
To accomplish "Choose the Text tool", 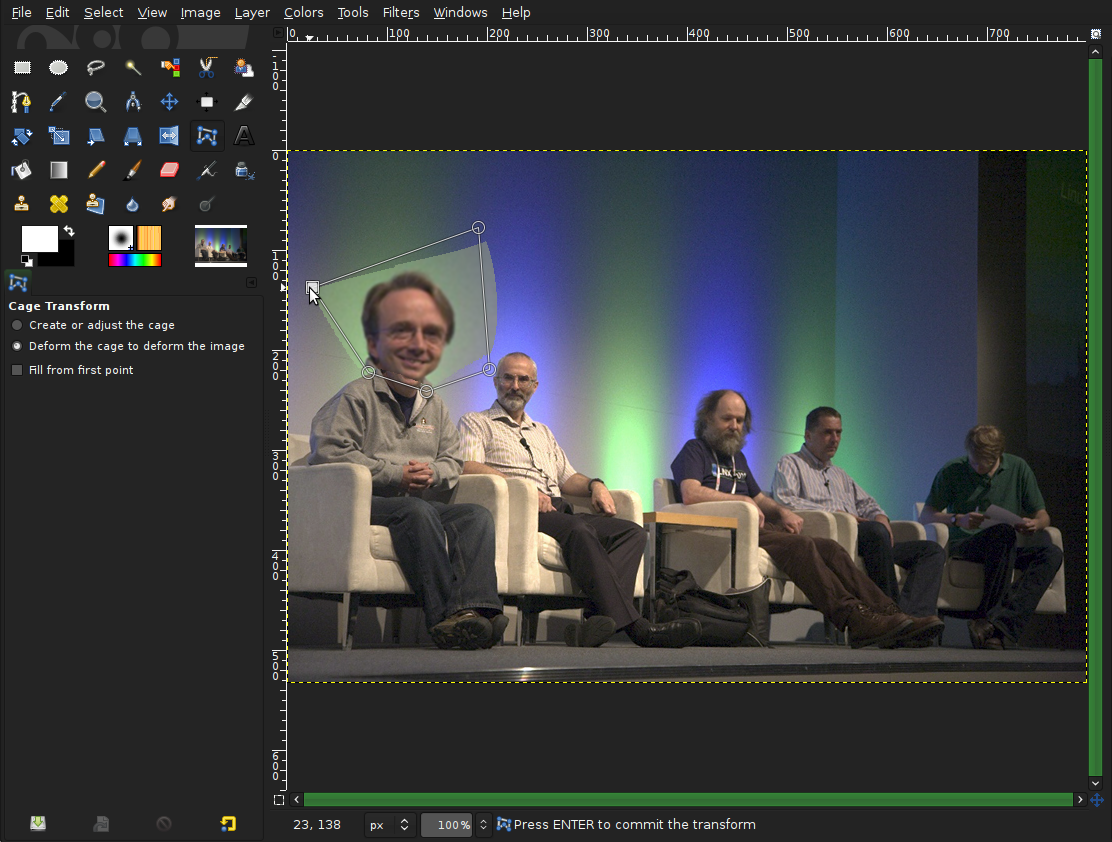I will [x=244, y=136].
